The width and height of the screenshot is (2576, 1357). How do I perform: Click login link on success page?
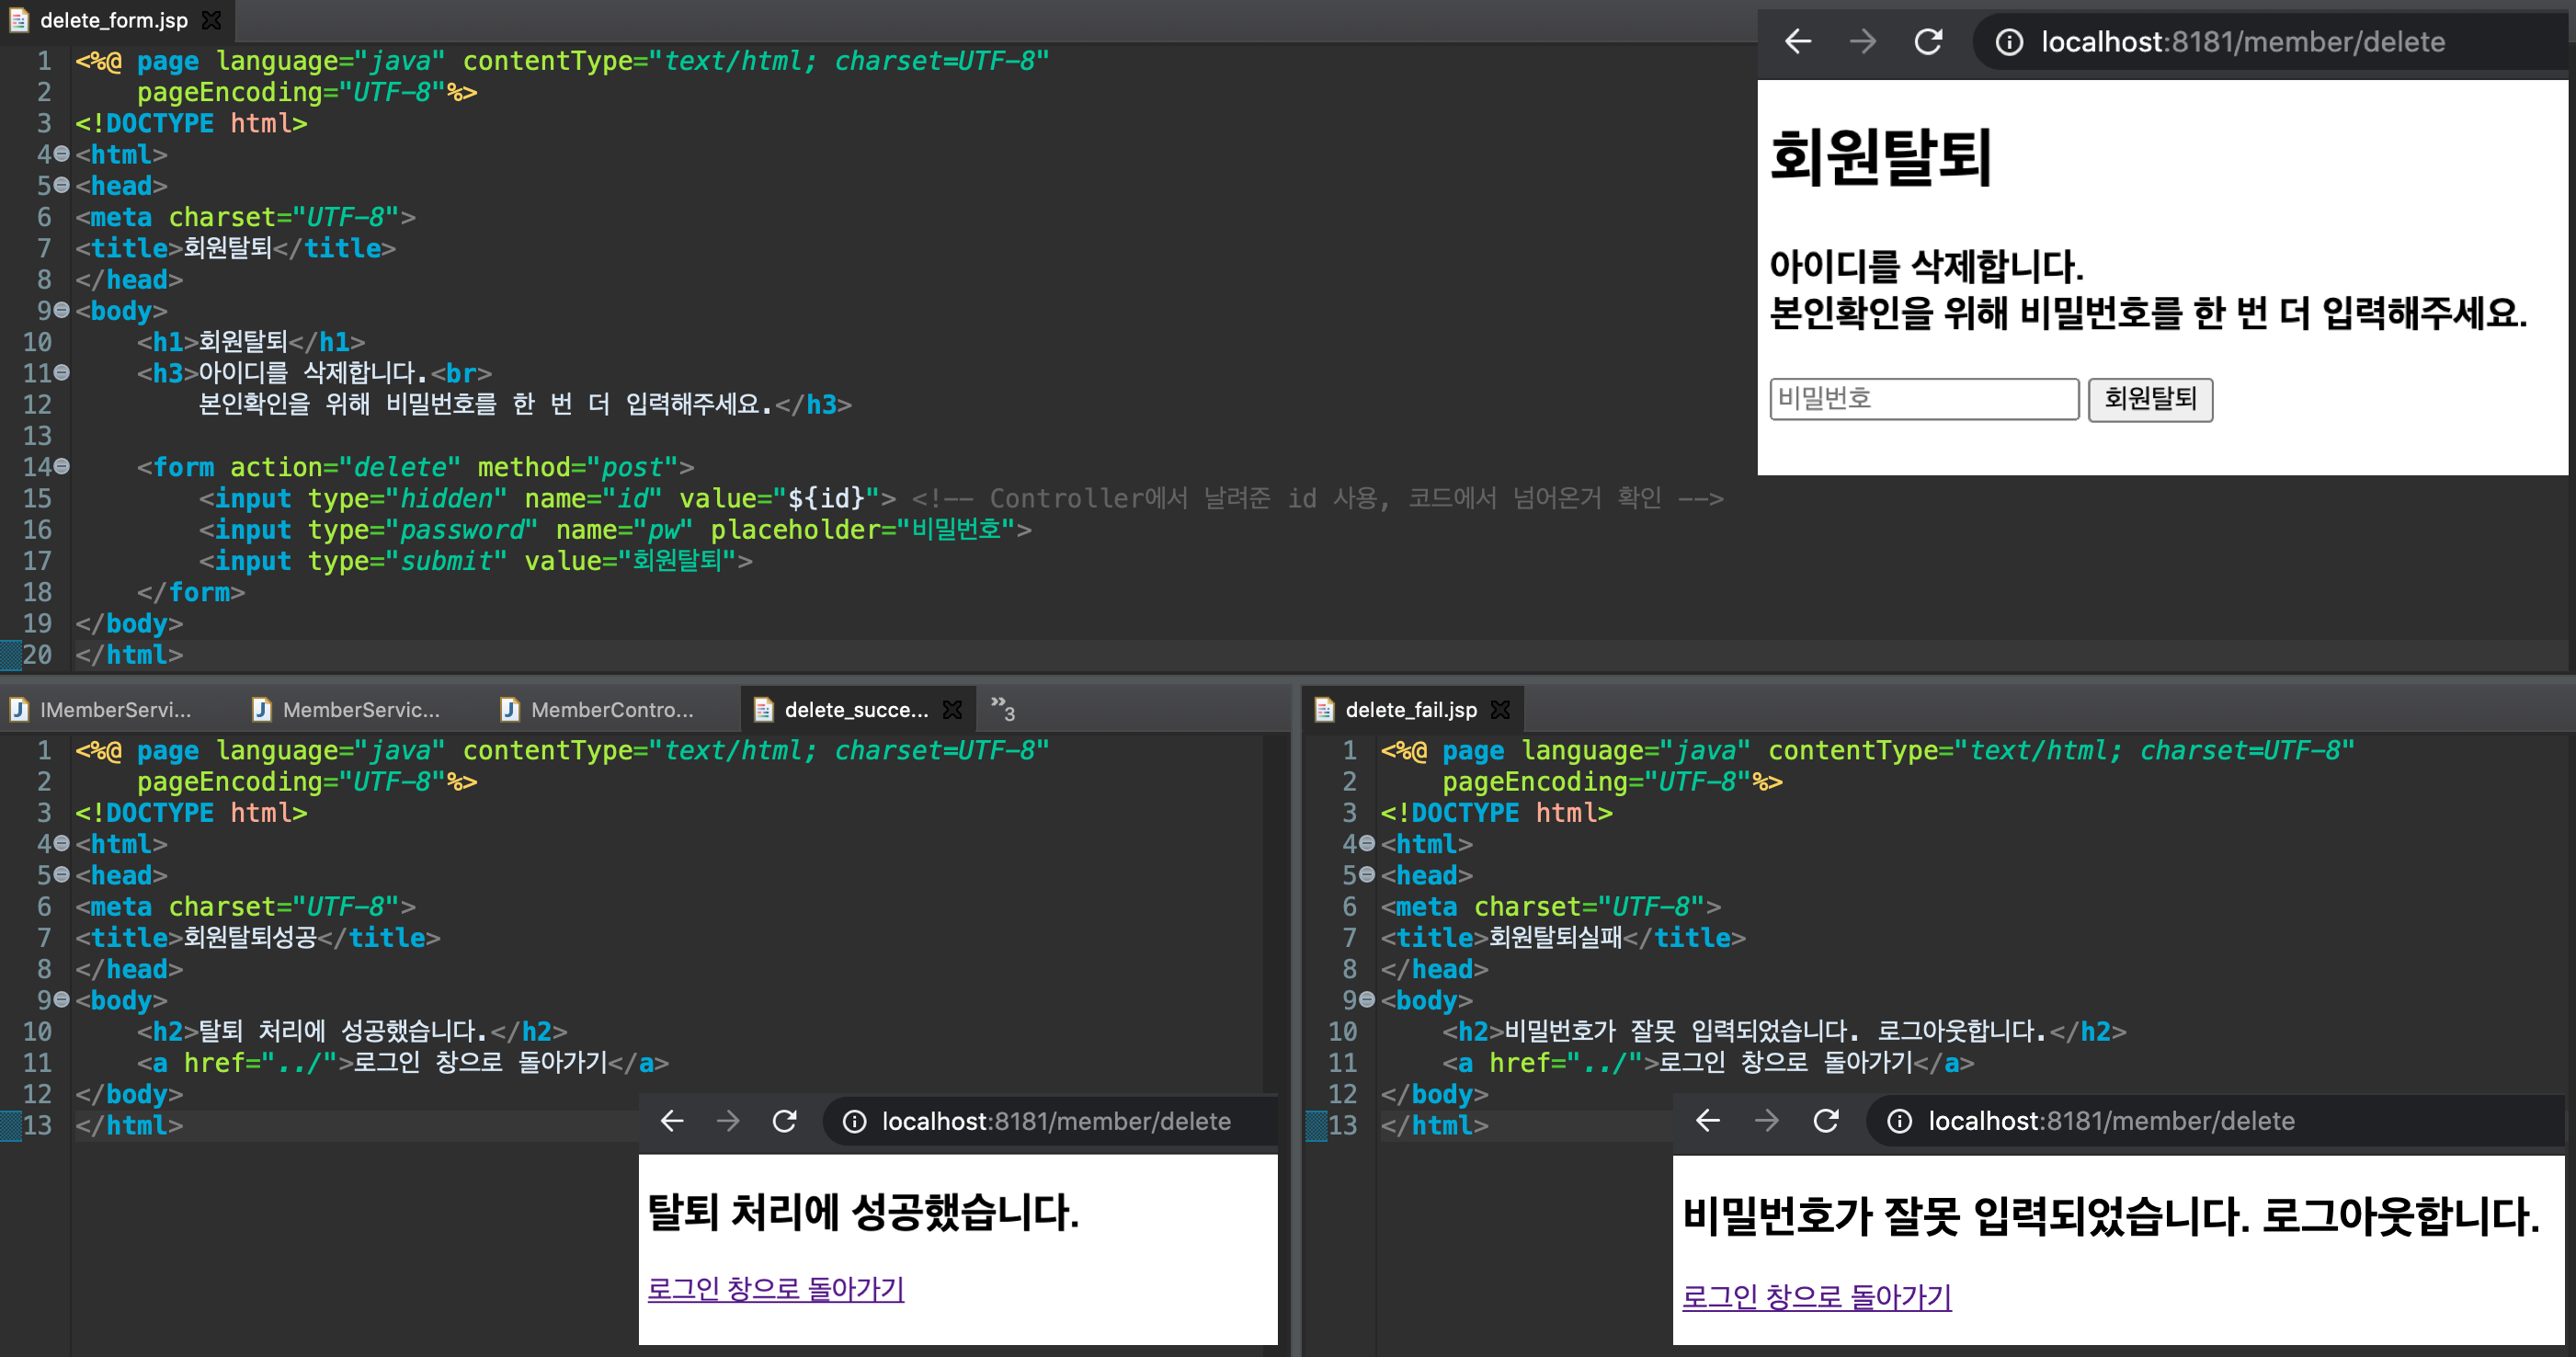pos(775,1288)
